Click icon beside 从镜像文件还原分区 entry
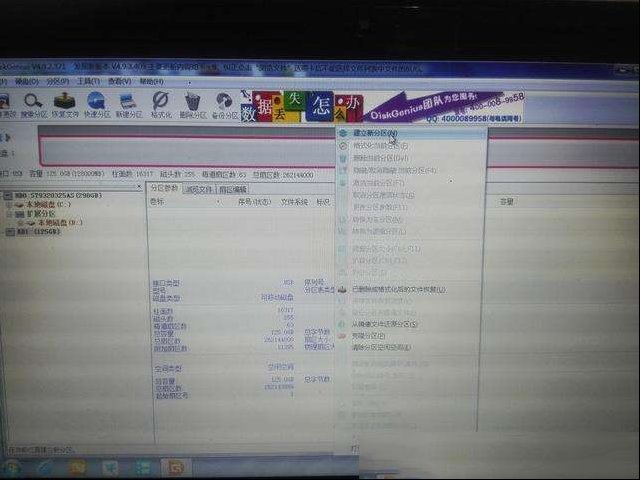Image resolution: width=640 pixels, height=480 pixels. (x=342, y=324)
